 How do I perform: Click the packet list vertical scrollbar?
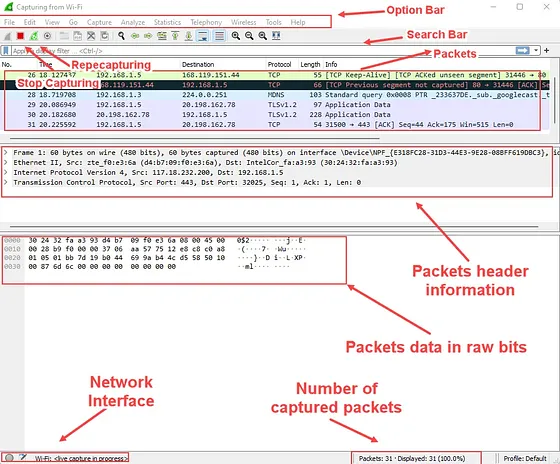pos(554,100)
